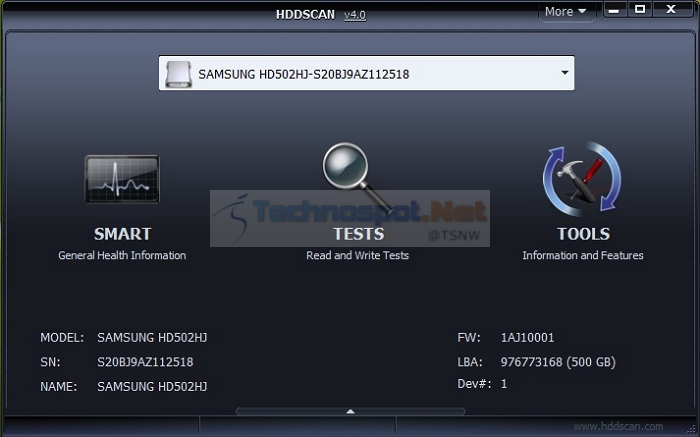Open the TOOLS hammer and screwdriver icon
This screenshot has width=700, height=437.
pos(582,179)
